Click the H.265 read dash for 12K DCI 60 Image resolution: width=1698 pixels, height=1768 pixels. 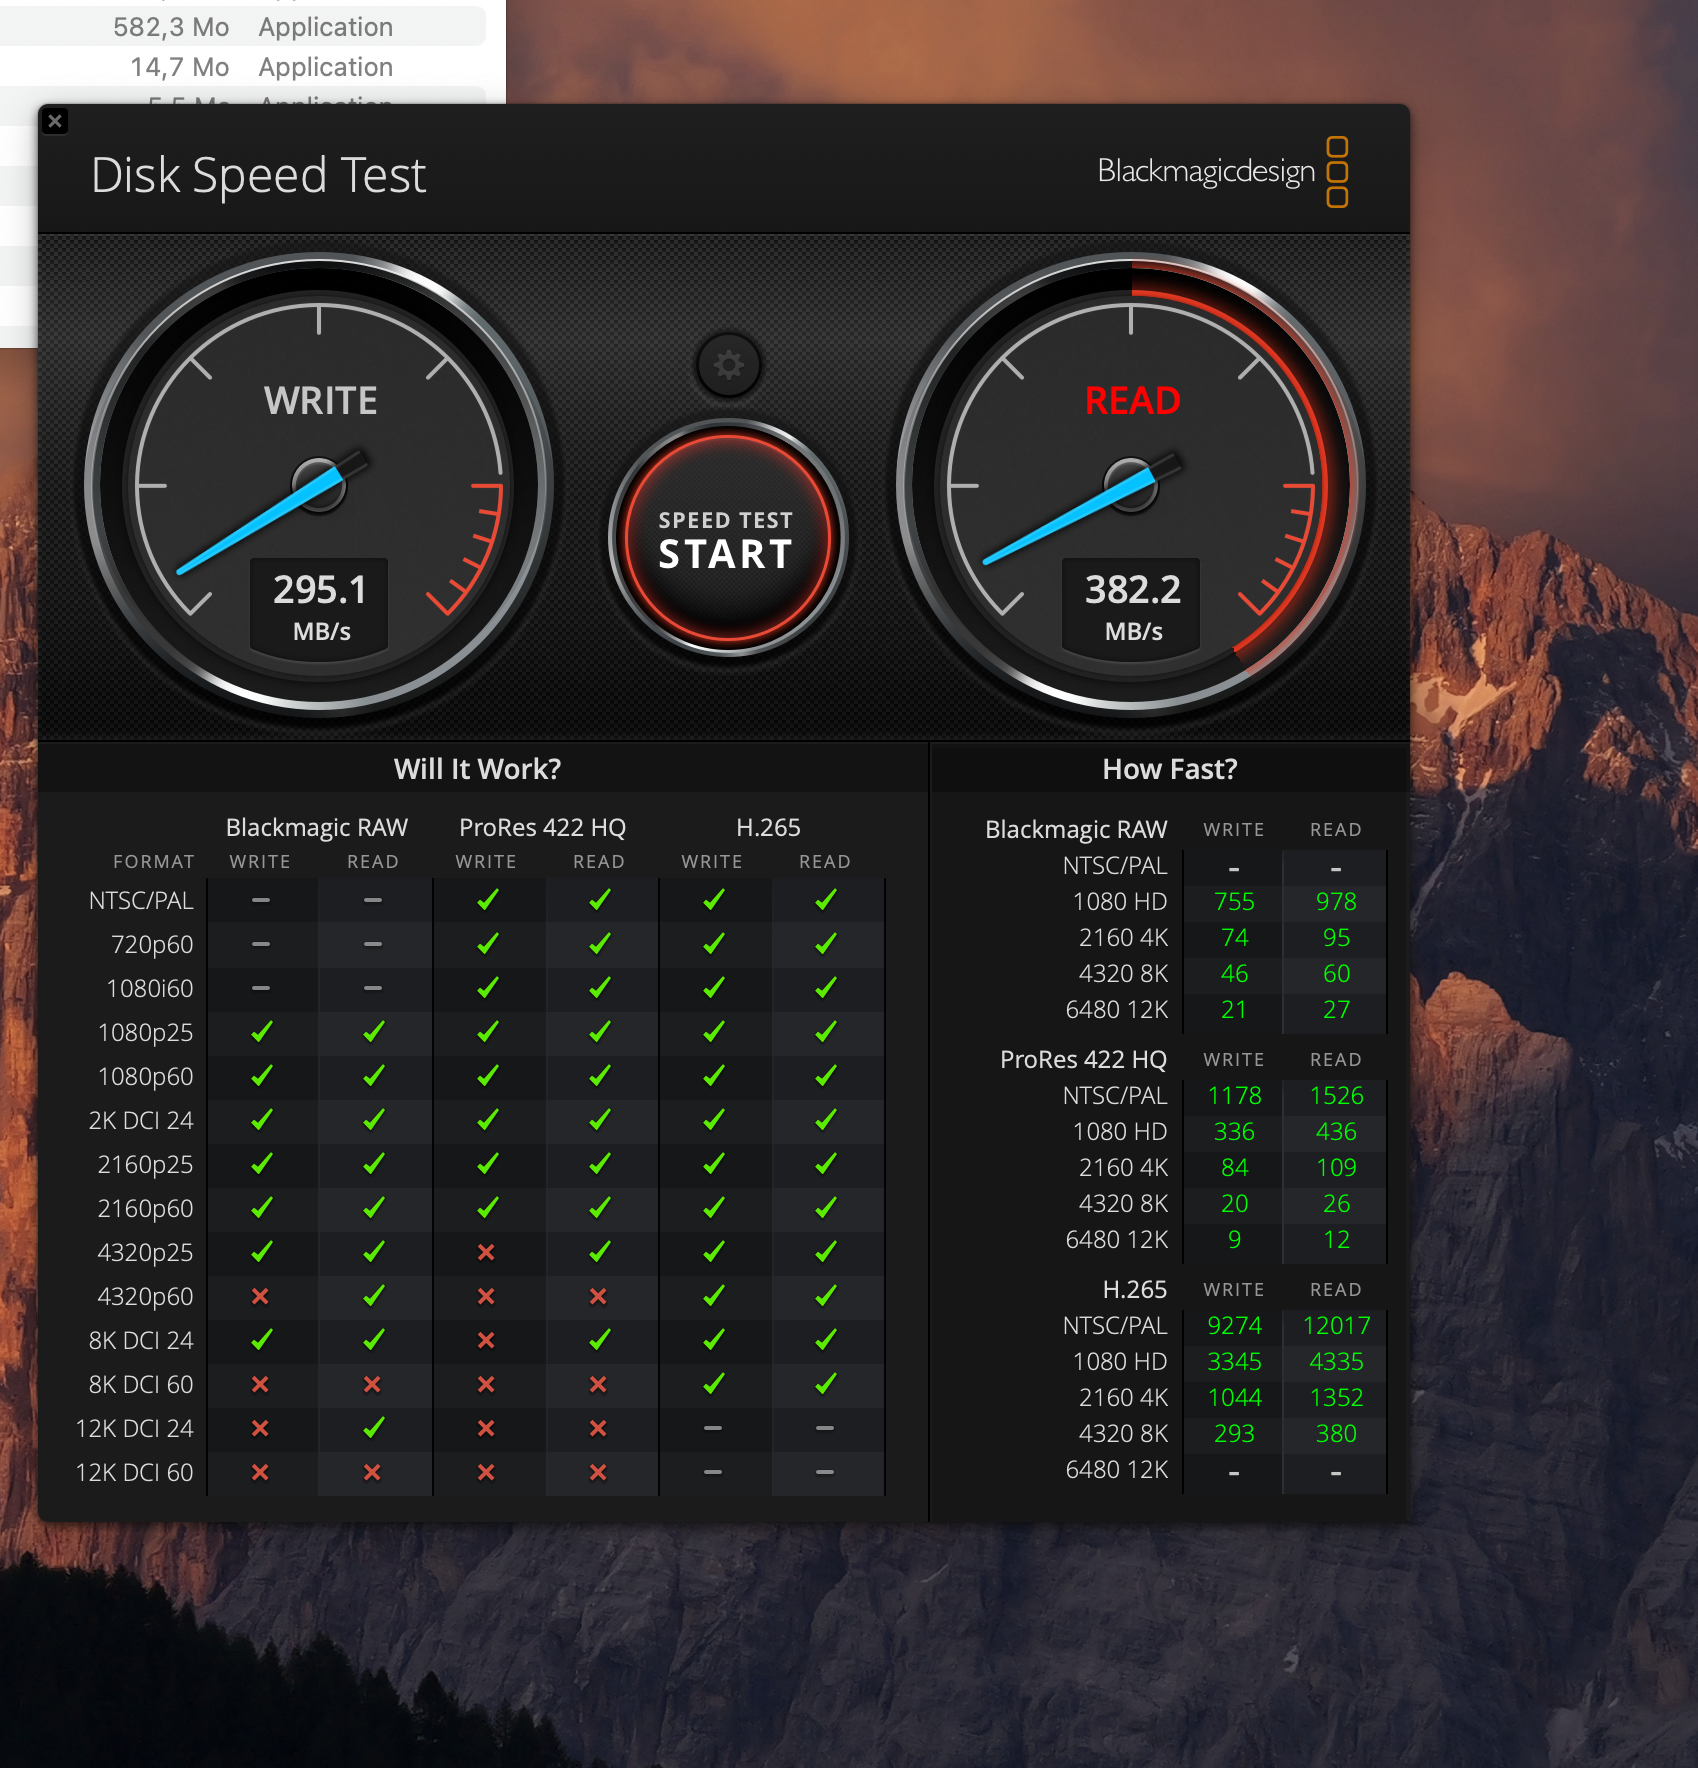coord(825,1472)
